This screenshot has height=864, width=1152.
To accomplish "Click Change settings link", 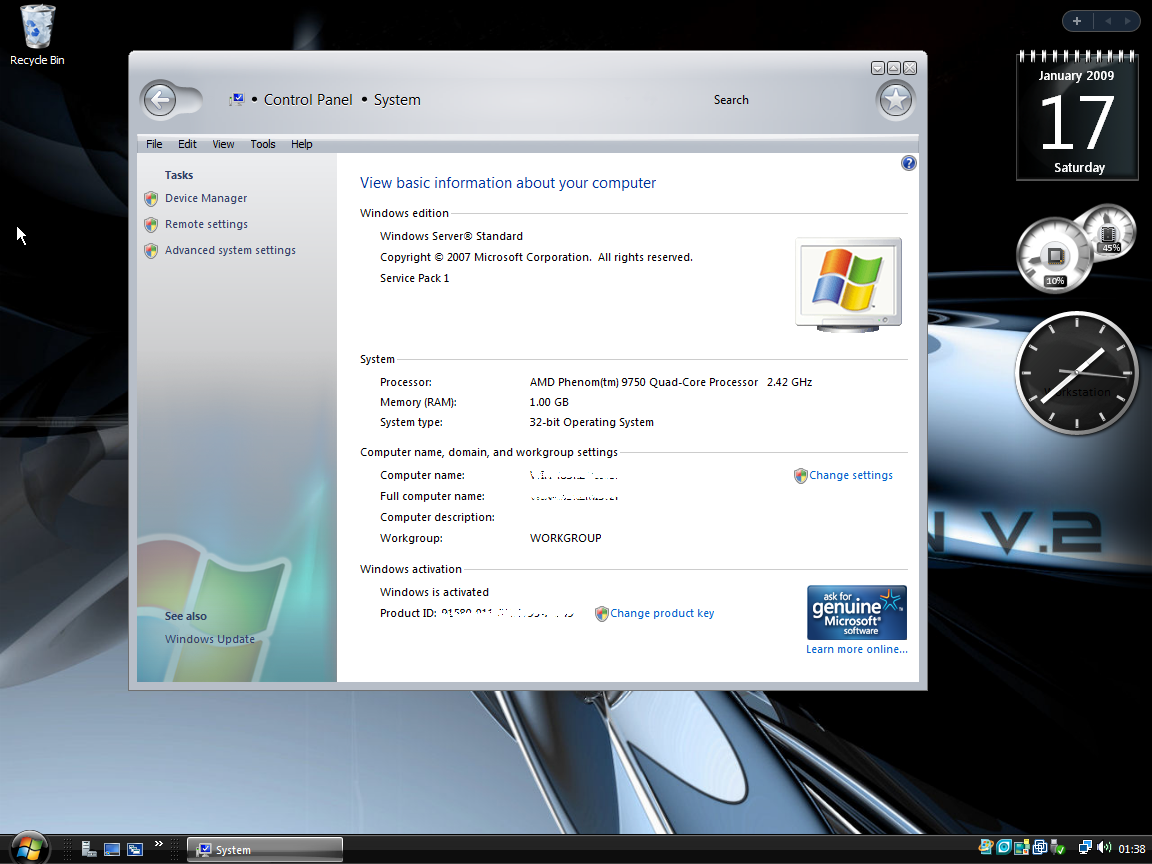I will pos(851,475).
